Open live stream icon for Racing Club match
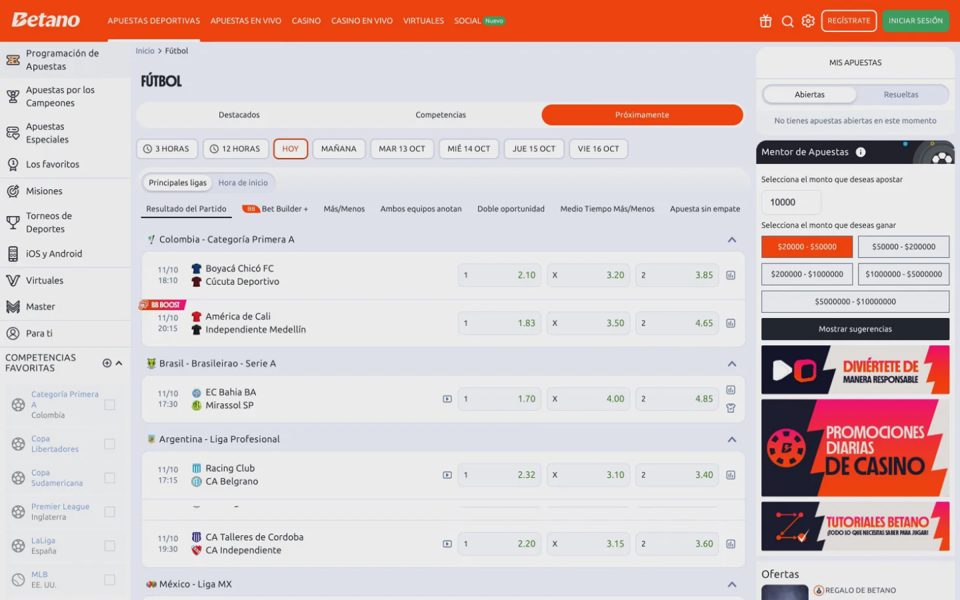The image size is (960, 600). click(x=447, y=475)
